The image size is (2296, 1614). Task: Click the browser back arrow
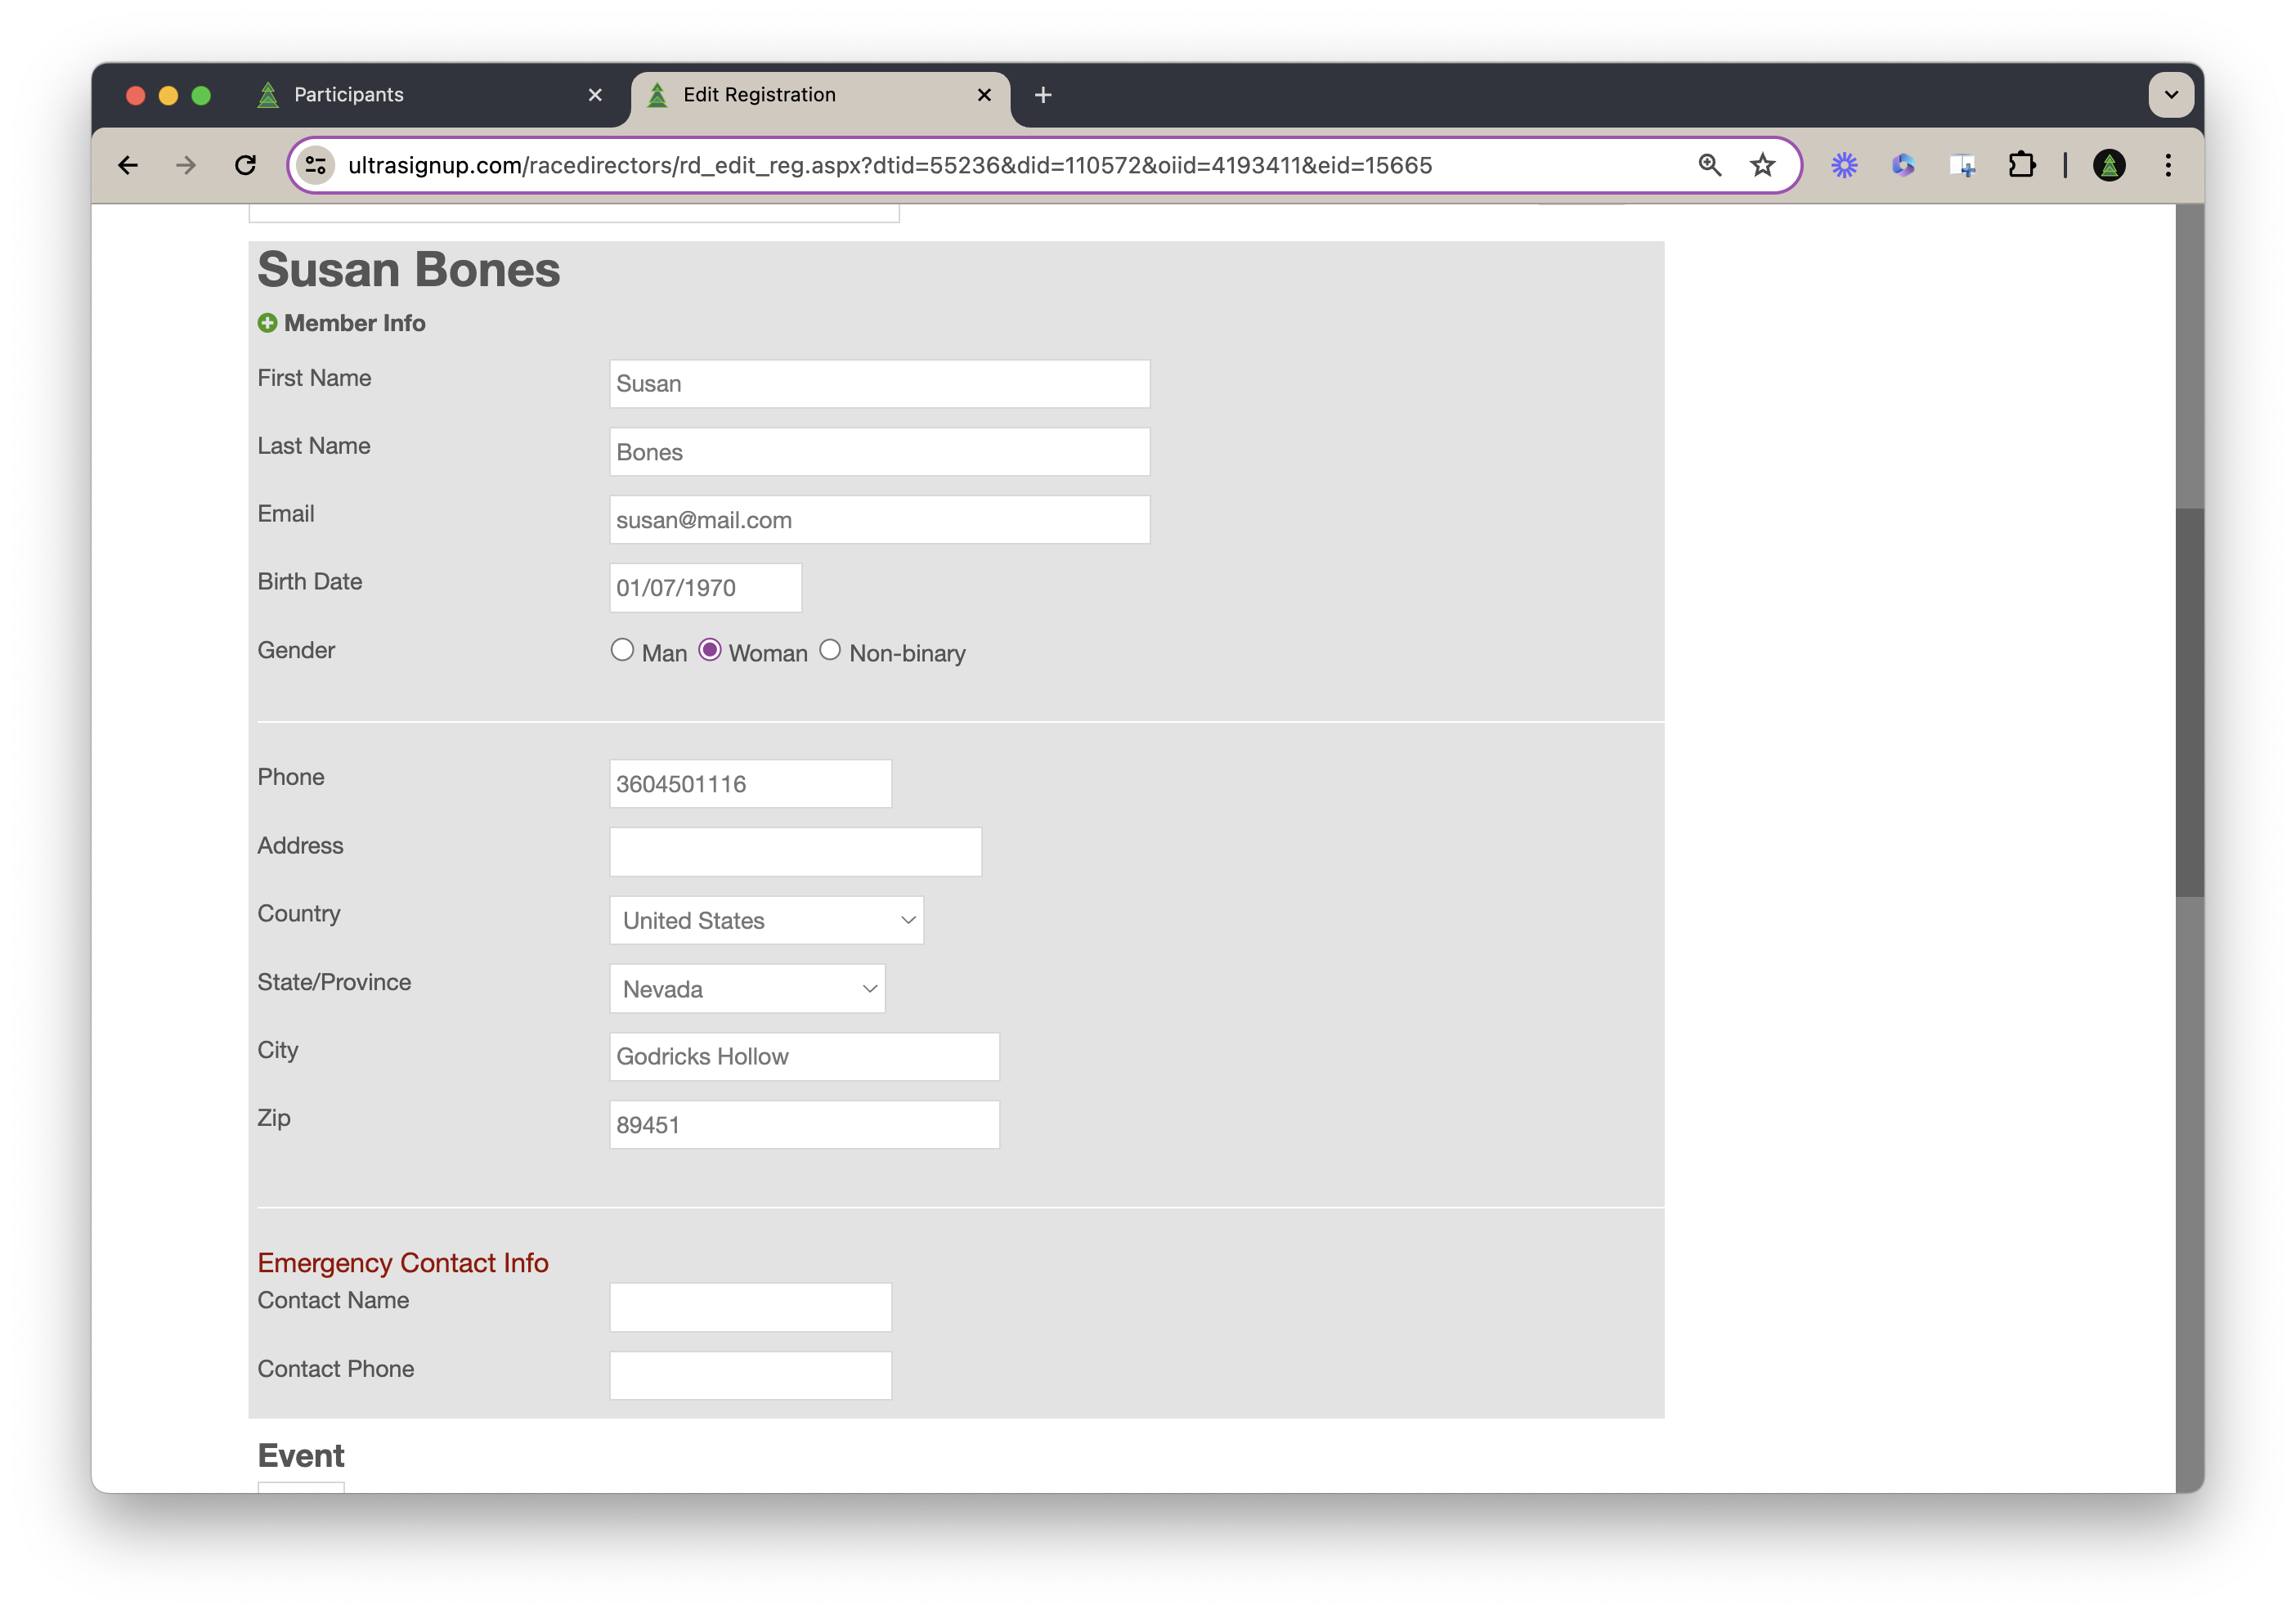(128, 165)
